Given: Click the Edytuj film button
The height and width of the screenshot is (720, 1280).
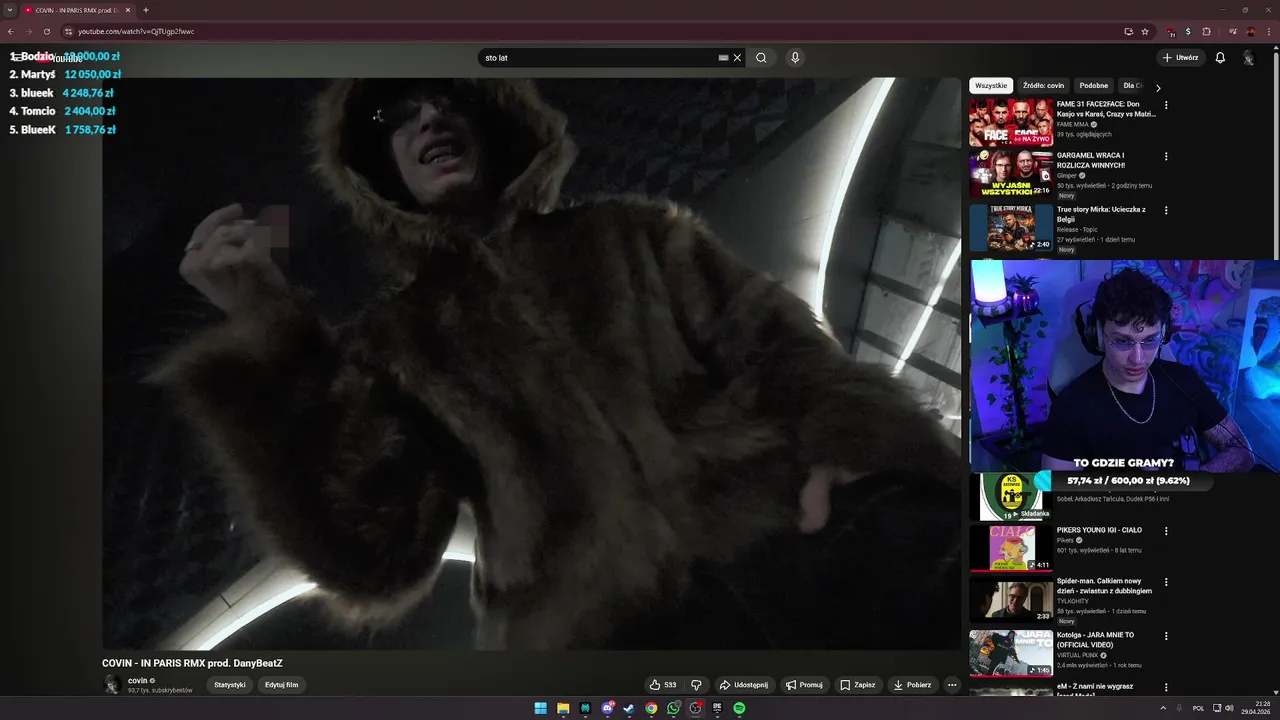Looking at the screenshot, I should click(281, 685).
